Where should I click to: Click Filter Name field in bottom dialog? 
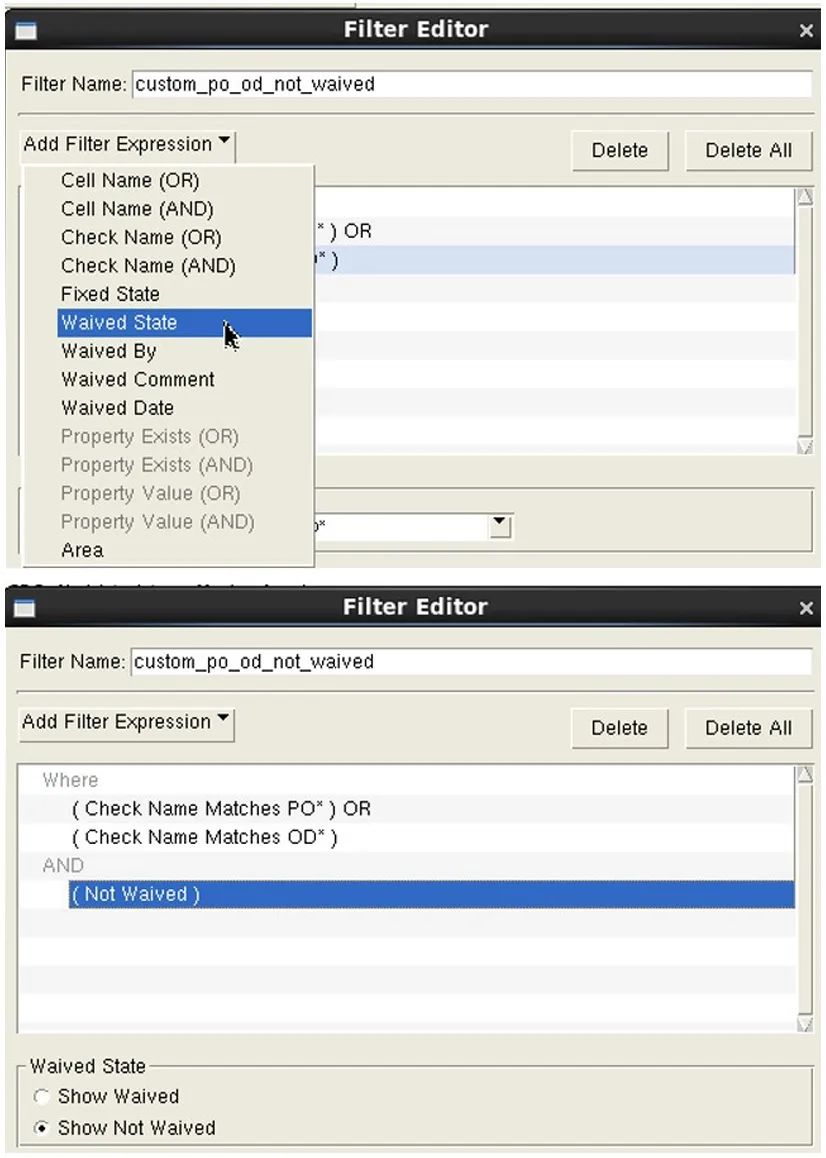click(x=471, y=662)
